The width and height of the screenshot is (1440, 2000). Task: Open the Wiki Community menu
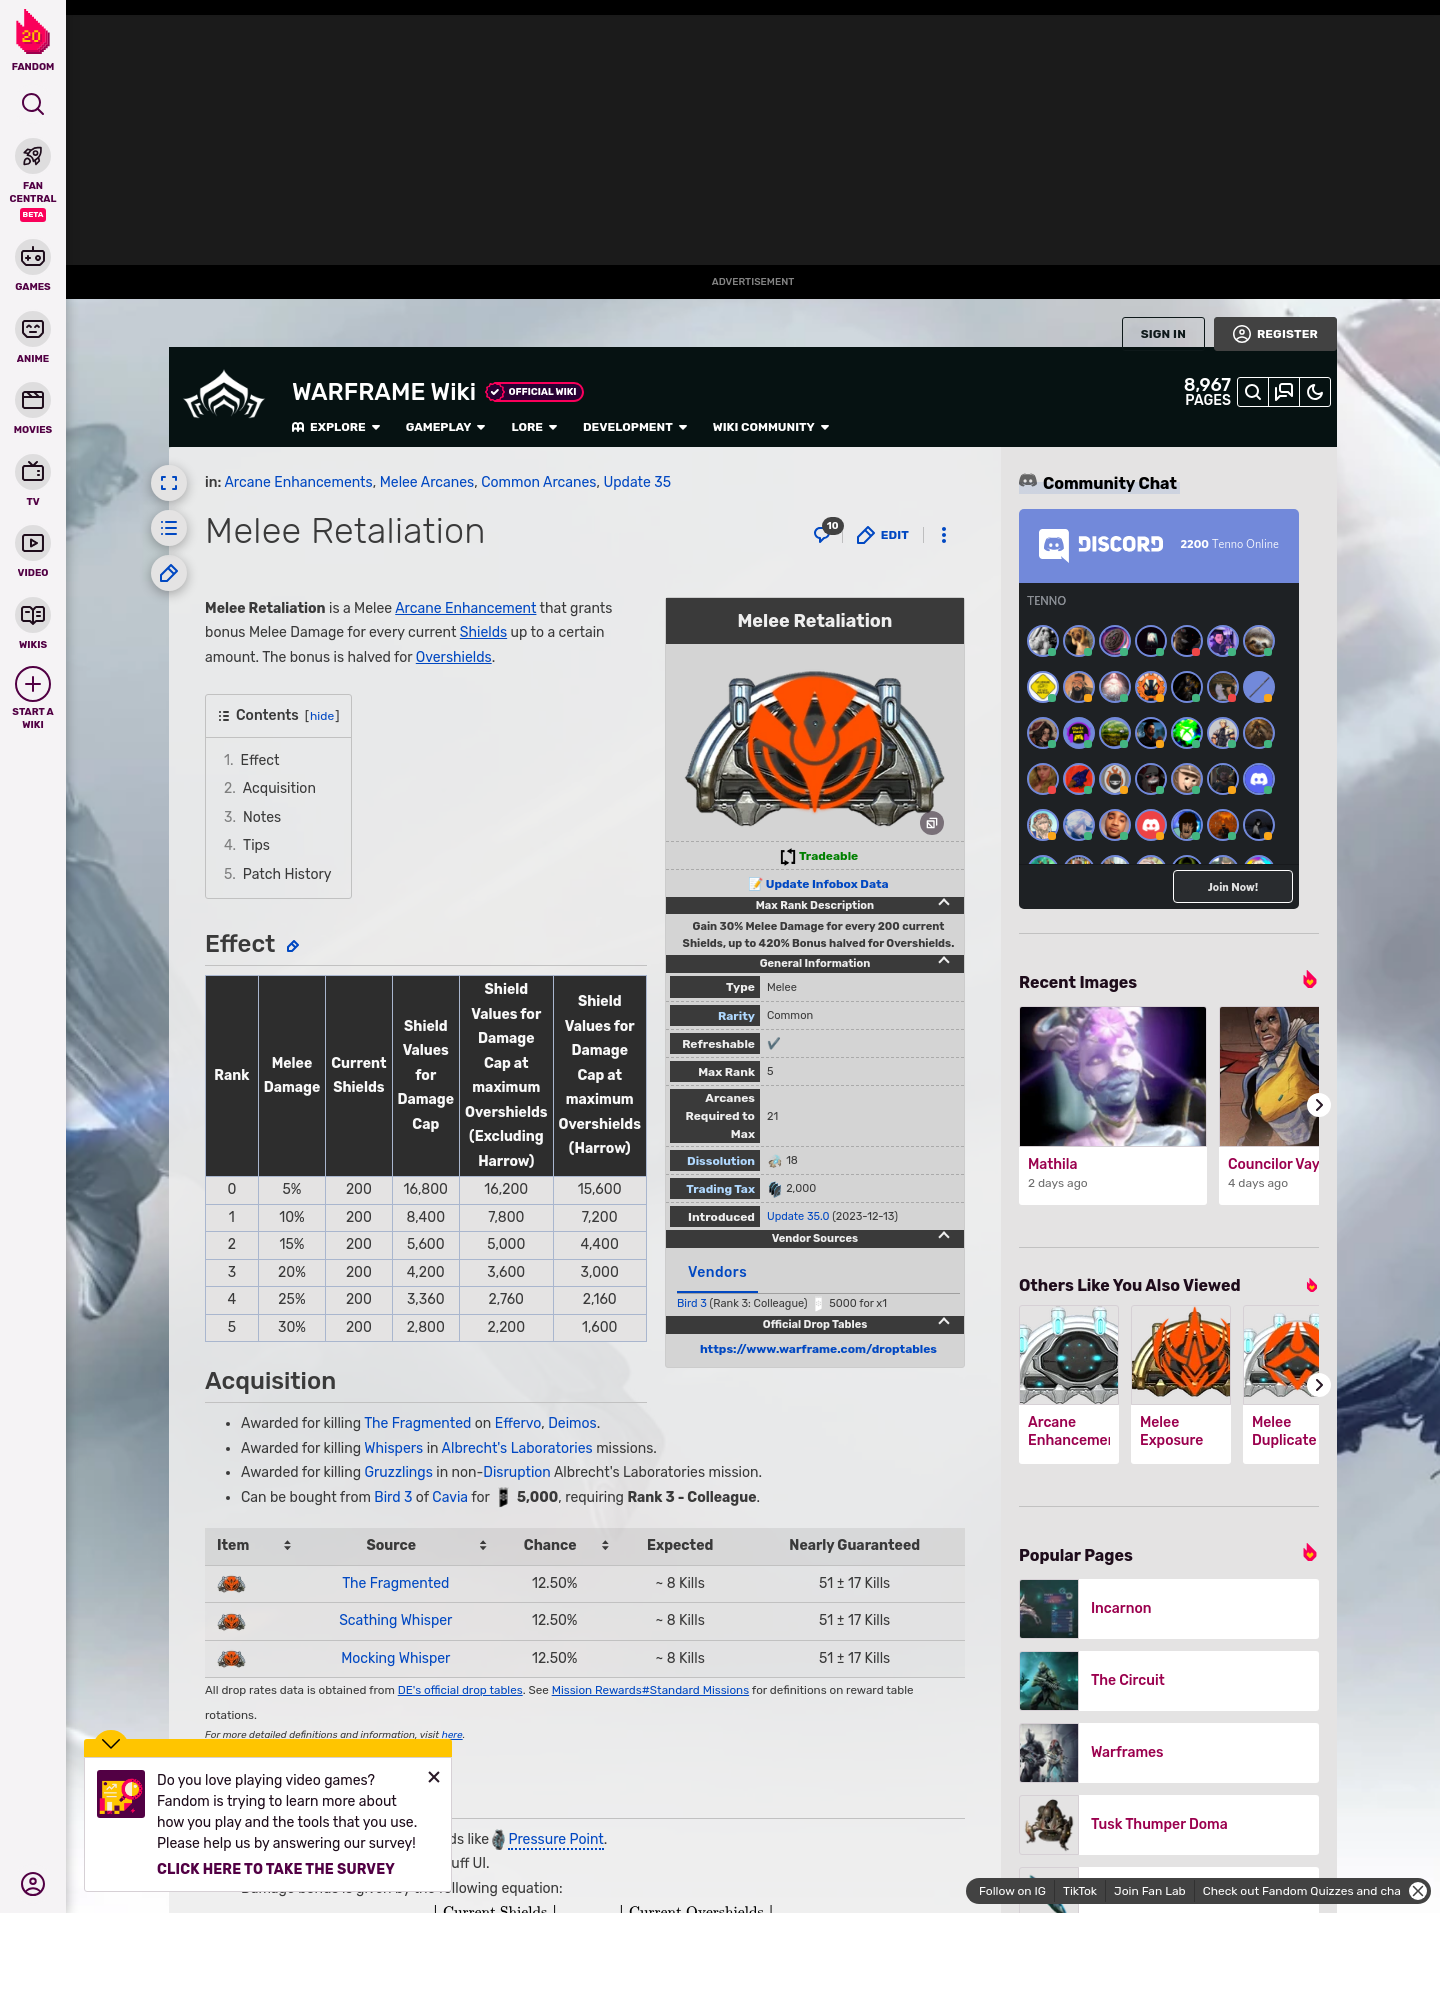771,427
